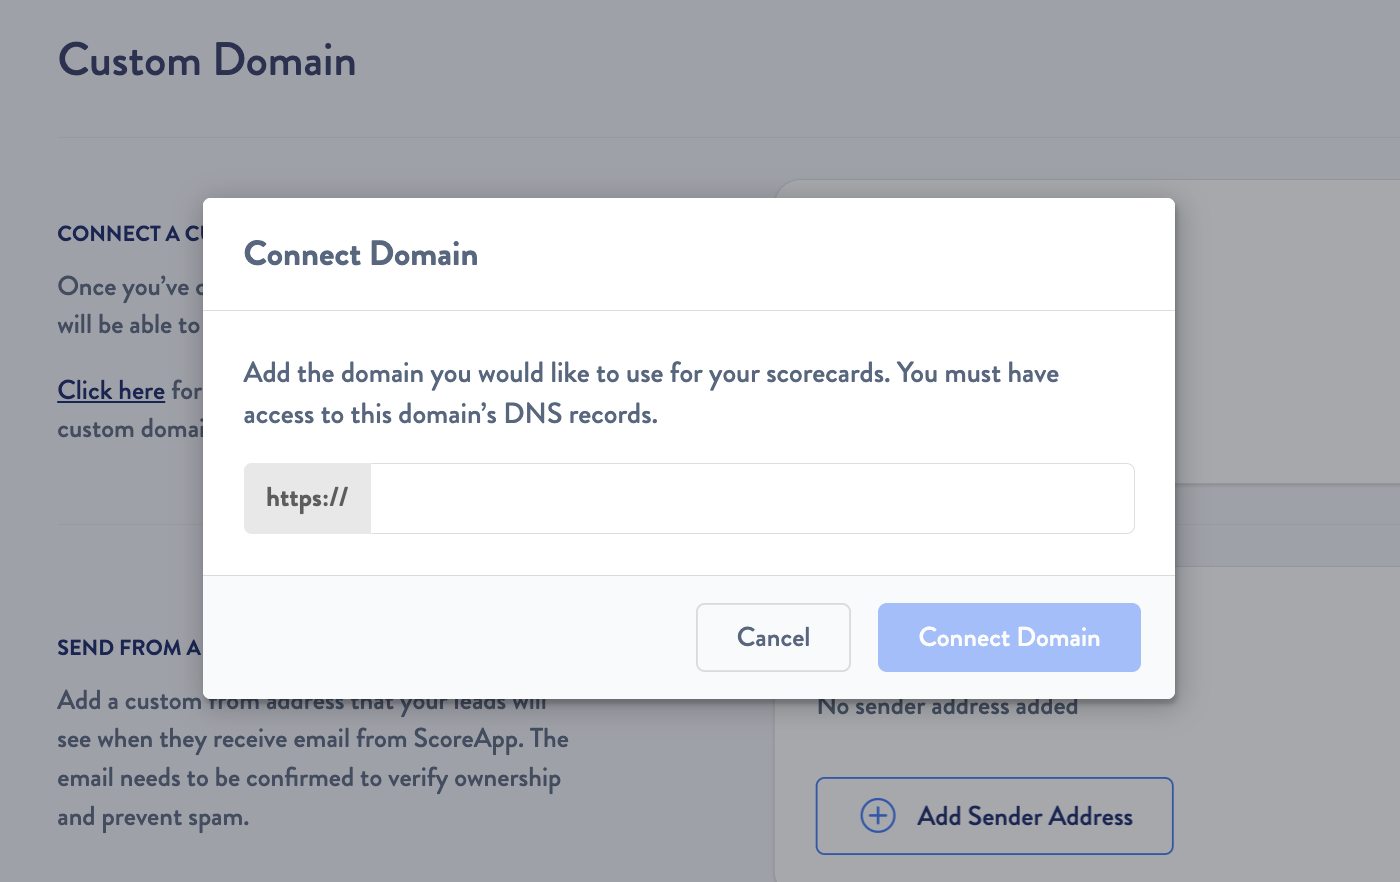Click inside the Connect Domain modal header

point(689,254)
